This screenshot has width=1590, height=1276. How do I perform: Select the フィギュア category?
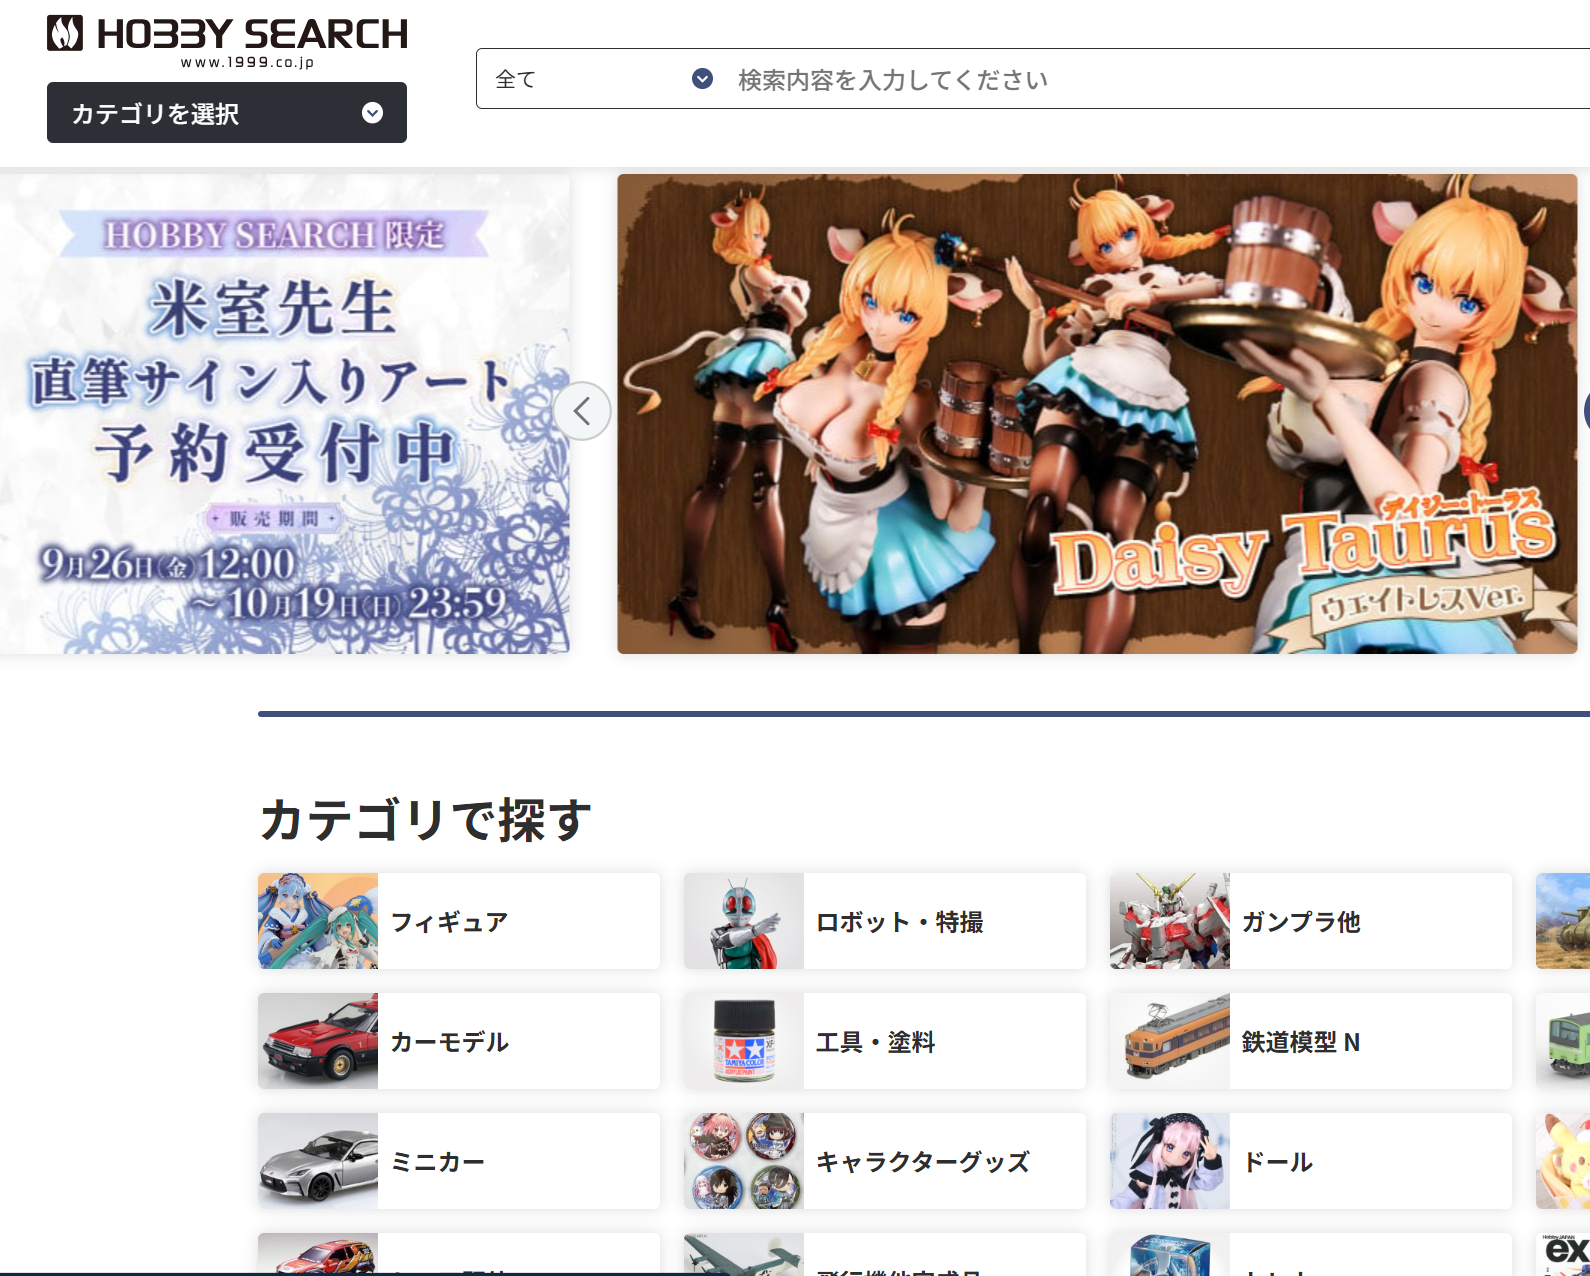click(459, 921)
